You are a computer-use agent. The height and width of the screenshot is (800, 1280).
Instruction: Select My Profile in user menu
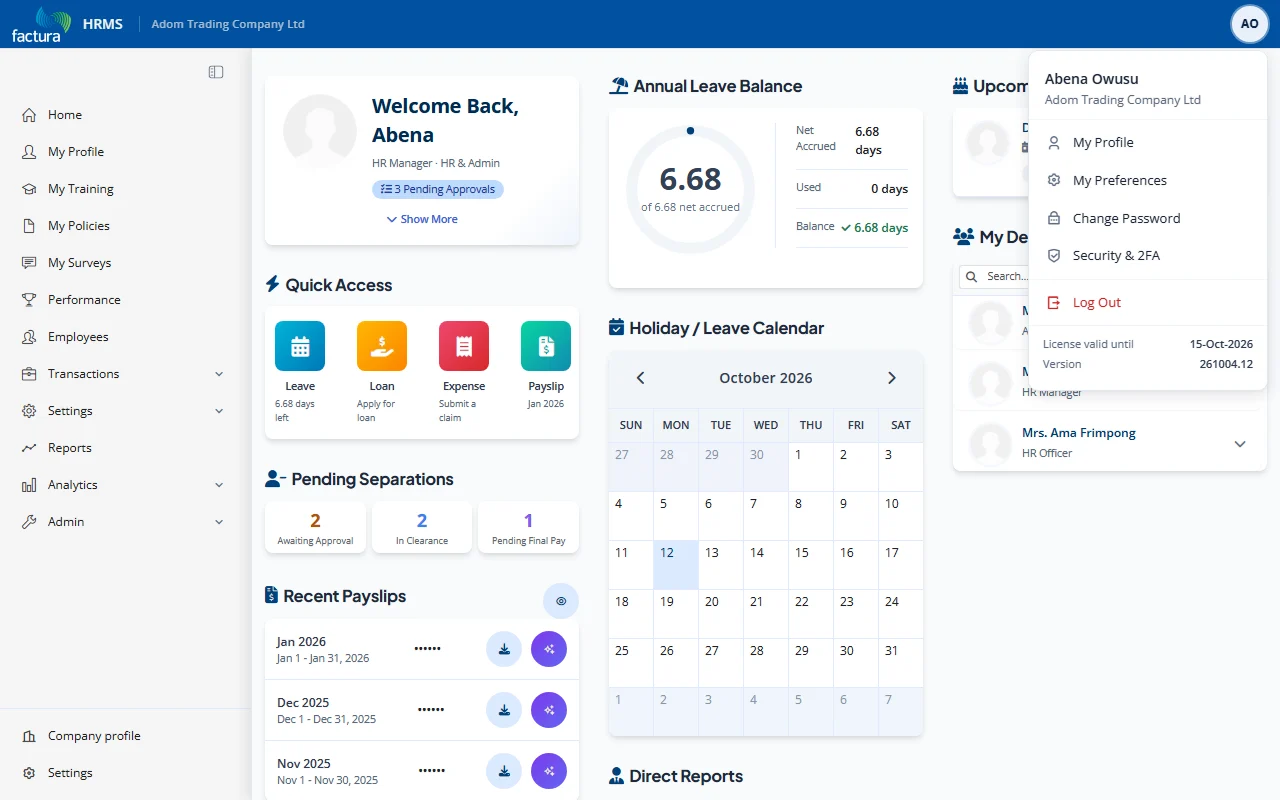coord(1148,143)
